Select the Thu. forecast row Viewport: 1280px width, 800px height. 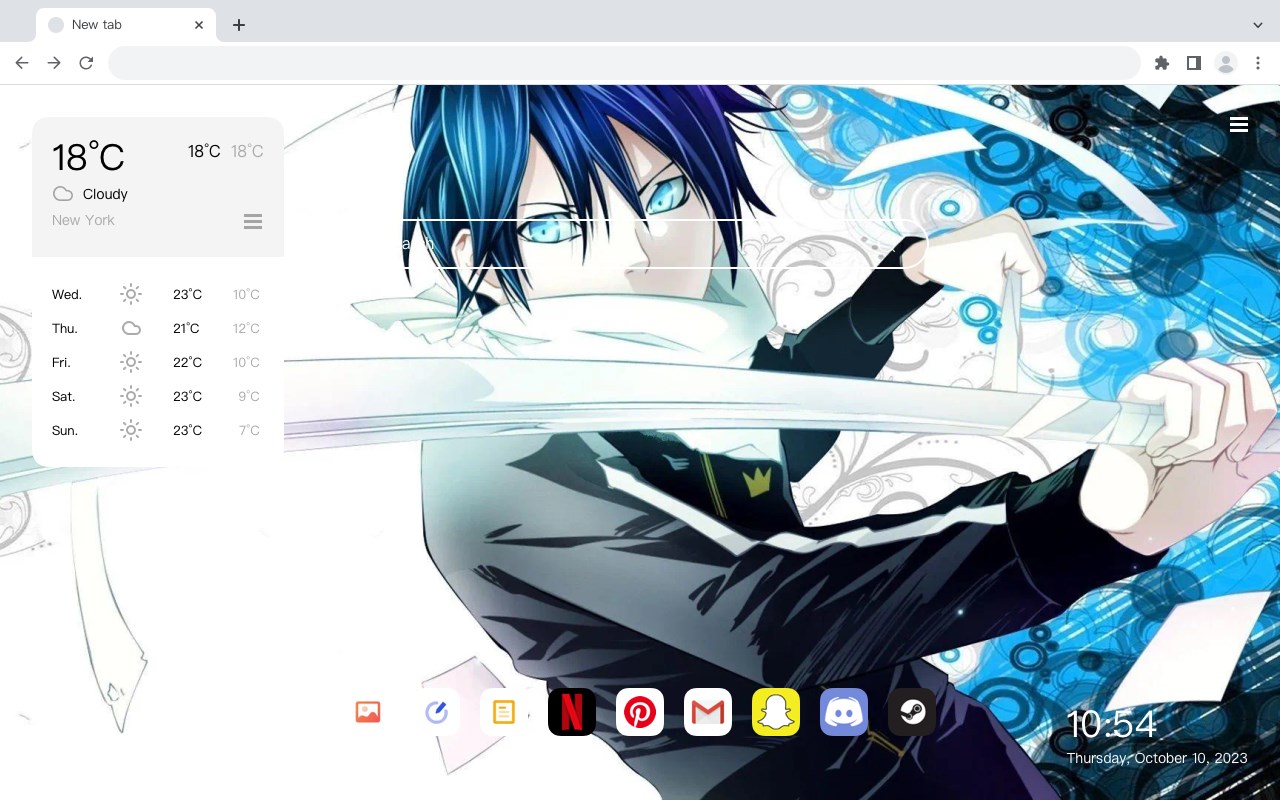[157, 328]
